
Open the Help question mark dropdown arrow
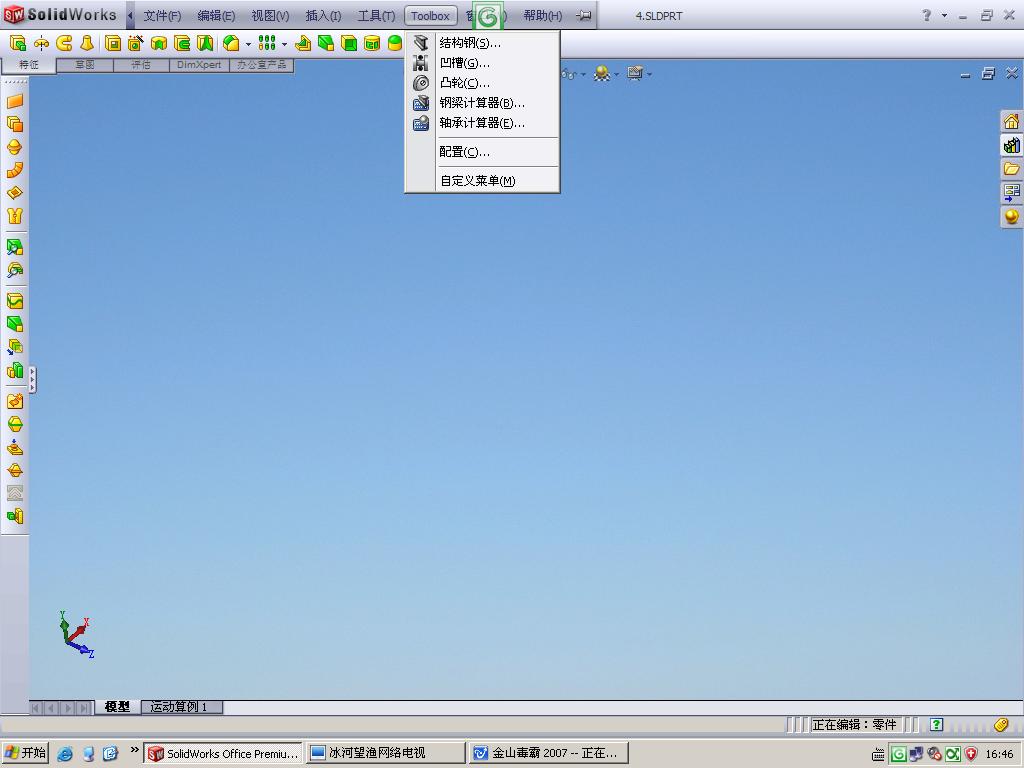944,16
